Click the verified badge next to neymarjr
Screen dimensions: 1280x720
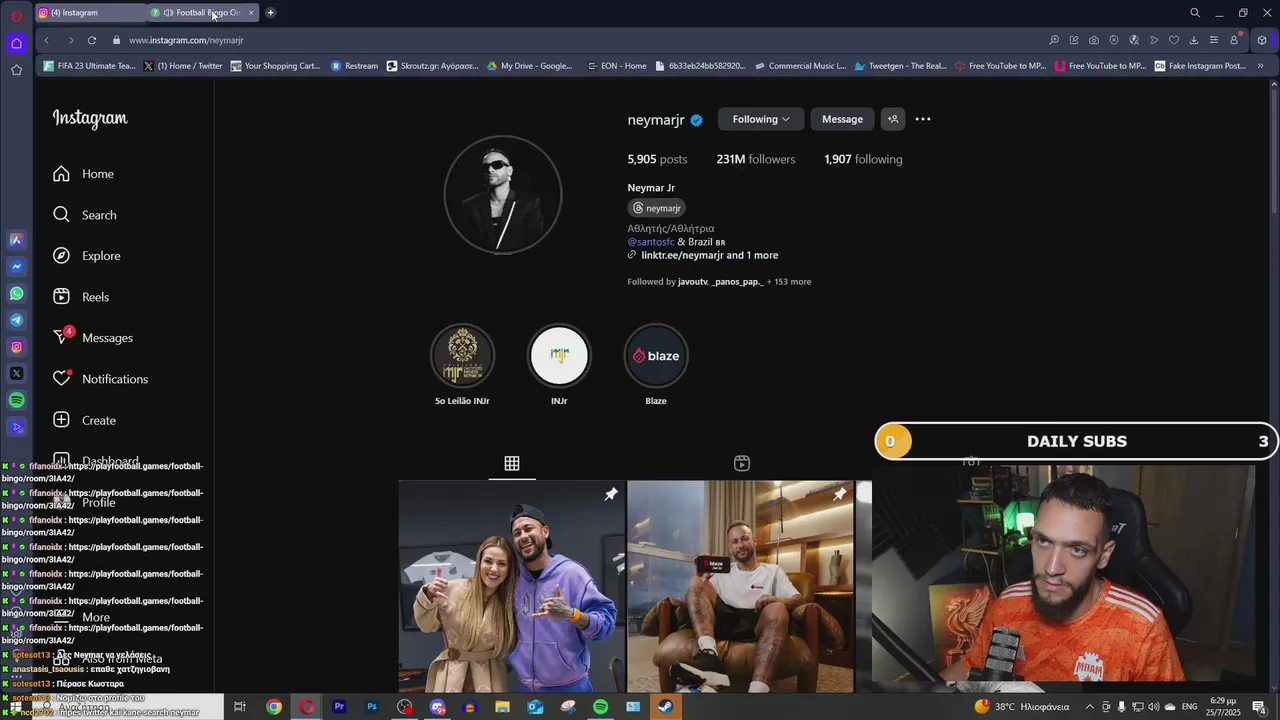[x=696, y=120]
